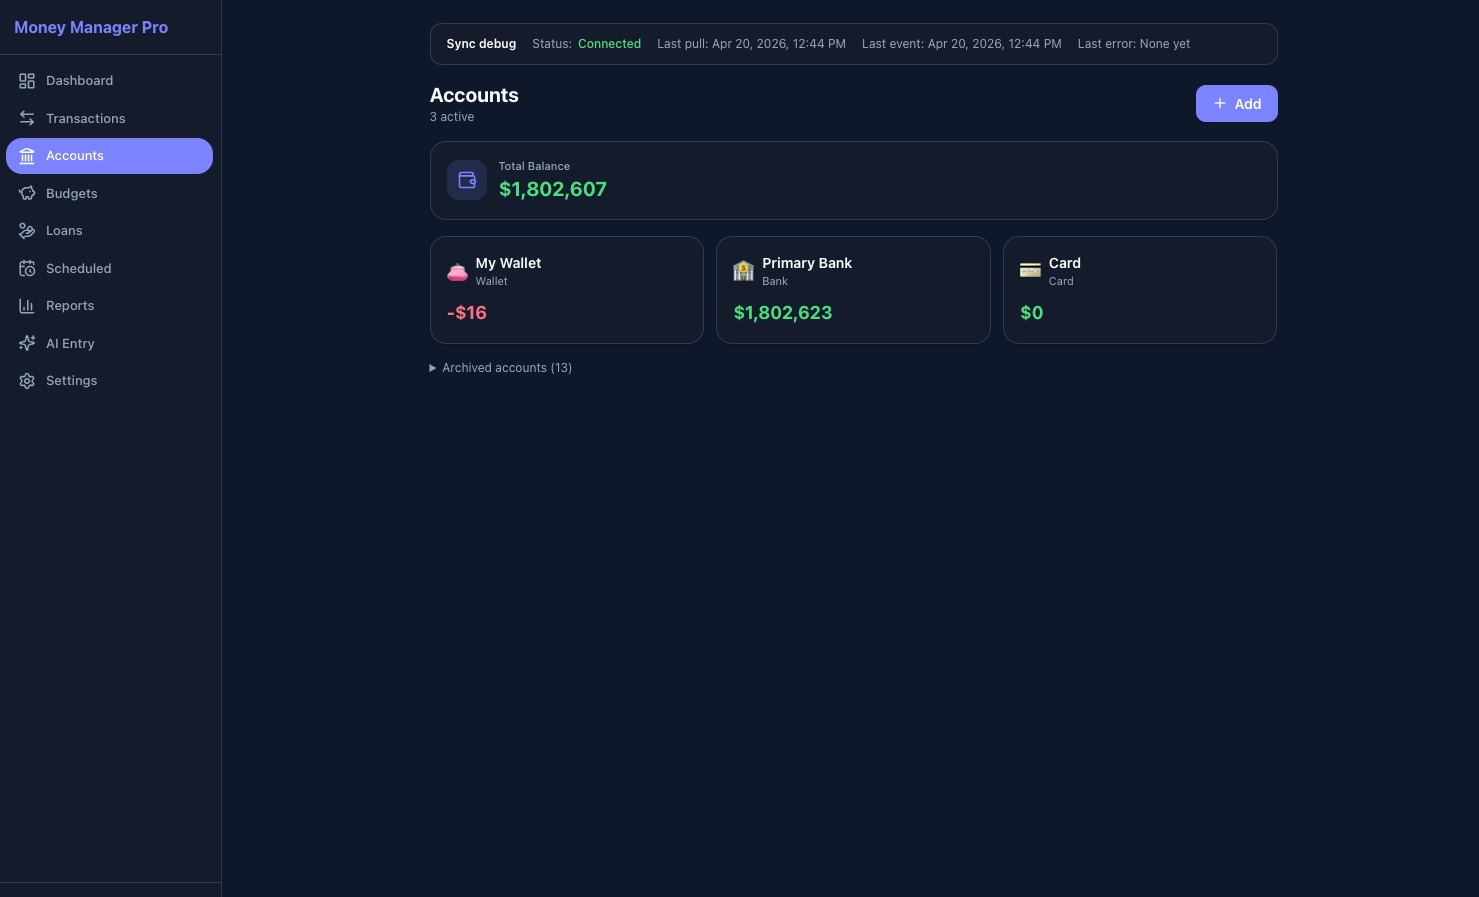Click the wallet icon beside Total Balance

[x=467, y=180]
